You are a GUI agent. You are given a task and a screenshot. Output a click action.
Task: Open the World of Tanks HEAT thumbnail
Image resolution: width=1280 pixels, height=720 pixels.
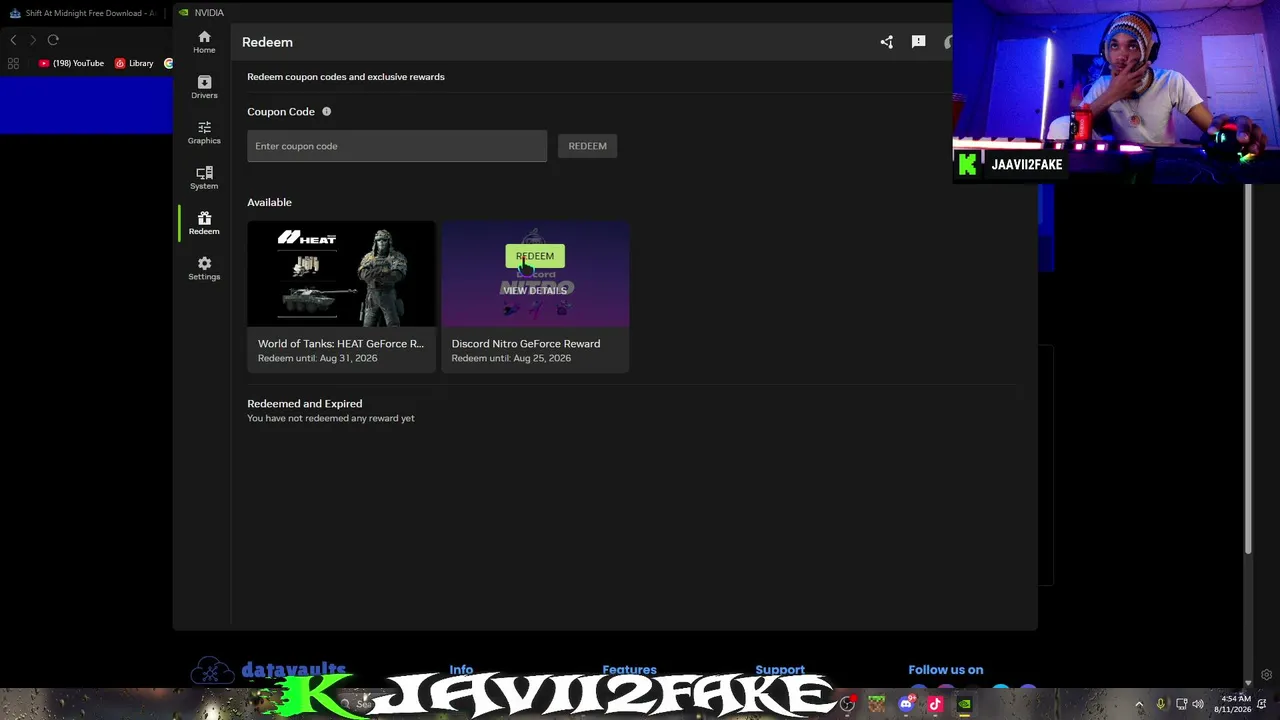pyautogui.click(x=341, y=274)
